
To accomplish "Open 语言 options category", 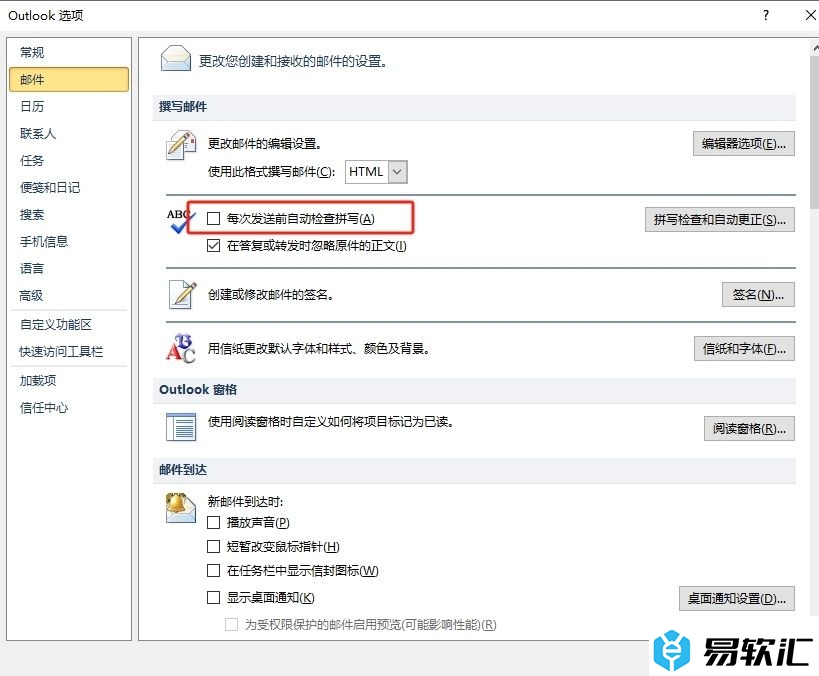I will click(x=68, y=269).
